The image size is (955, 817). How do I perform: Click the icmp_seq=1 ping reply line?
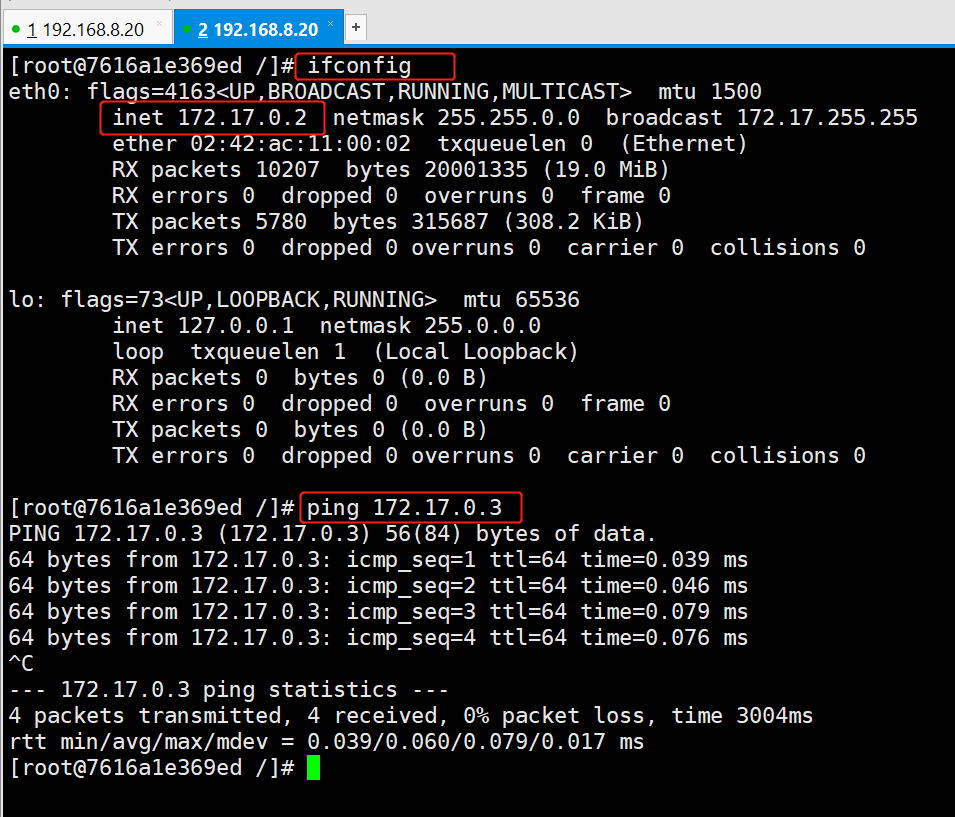coord(378,560)
